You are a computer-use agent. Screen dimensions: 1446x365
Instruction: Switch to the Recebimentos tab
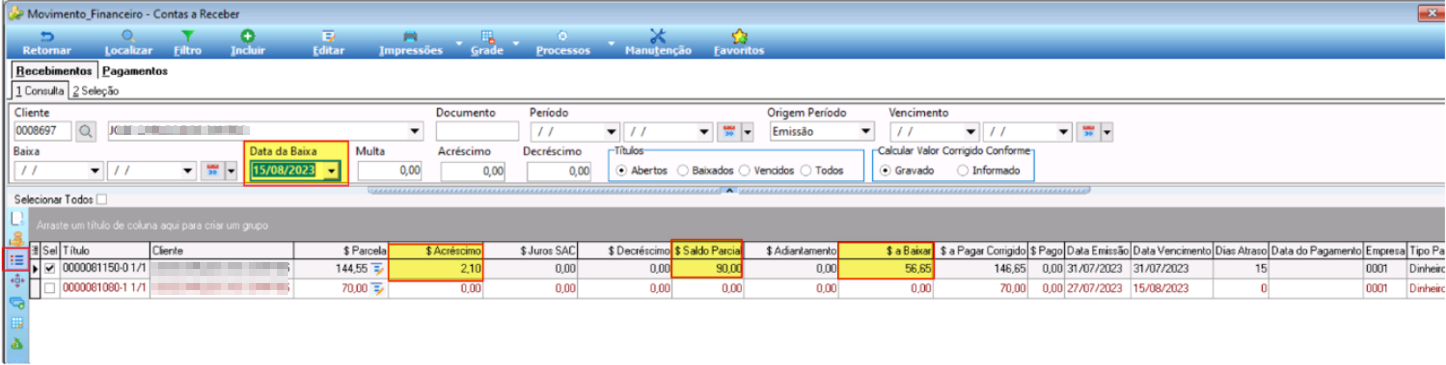click(54, 71)
